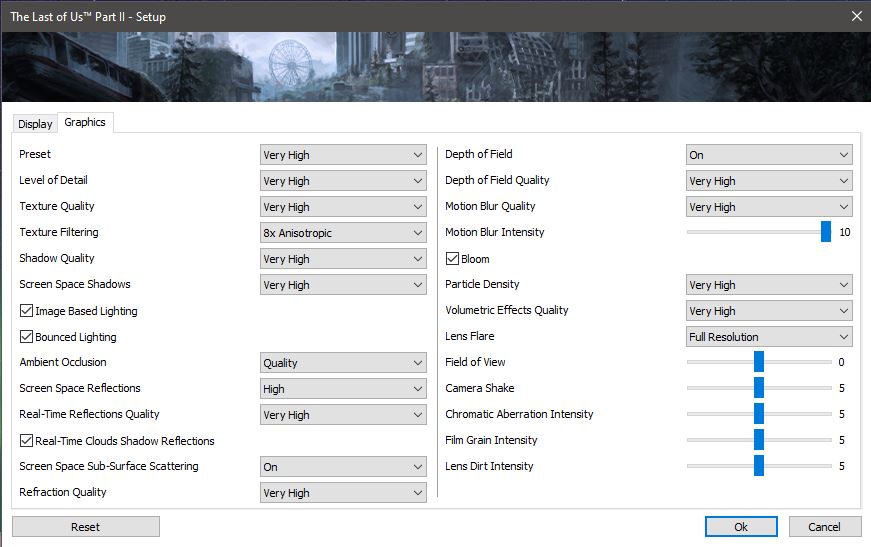Image resolution: width=871 pixels, height=547 pixels.
Task: Click Field of View slider handle
Action: click(x=759, y=362)
